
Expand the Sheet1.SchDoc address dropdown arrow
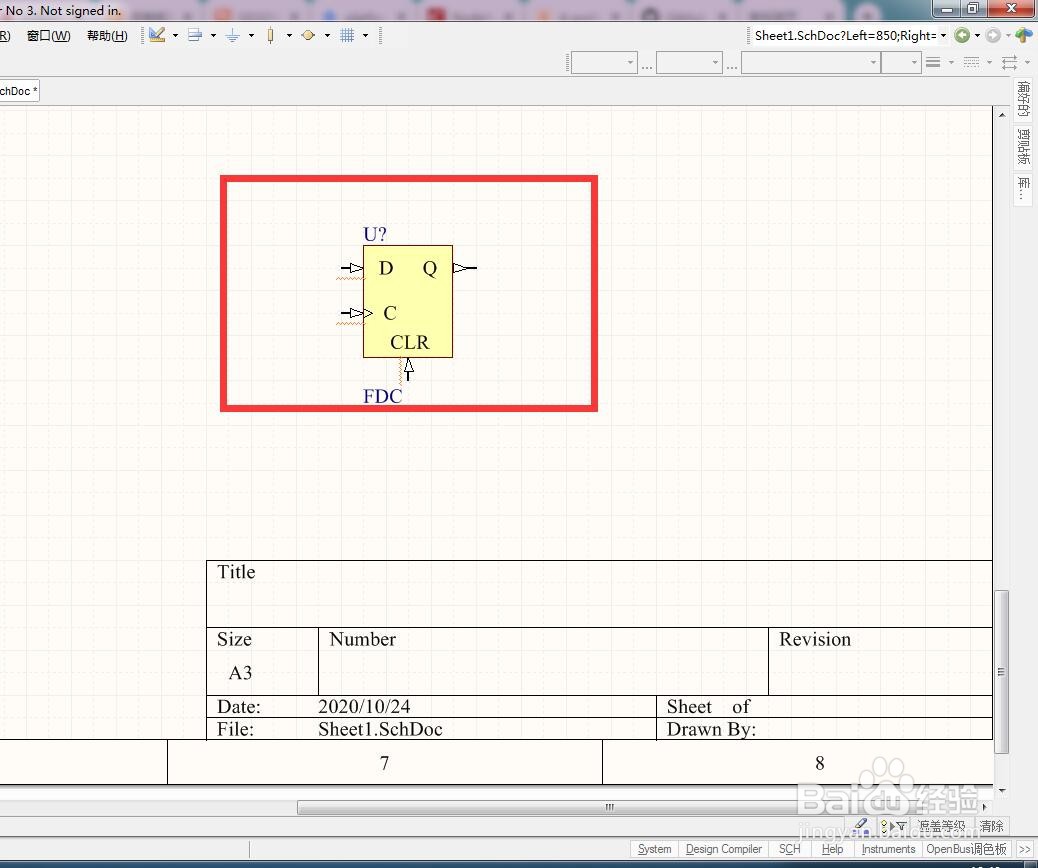[943, 36]
